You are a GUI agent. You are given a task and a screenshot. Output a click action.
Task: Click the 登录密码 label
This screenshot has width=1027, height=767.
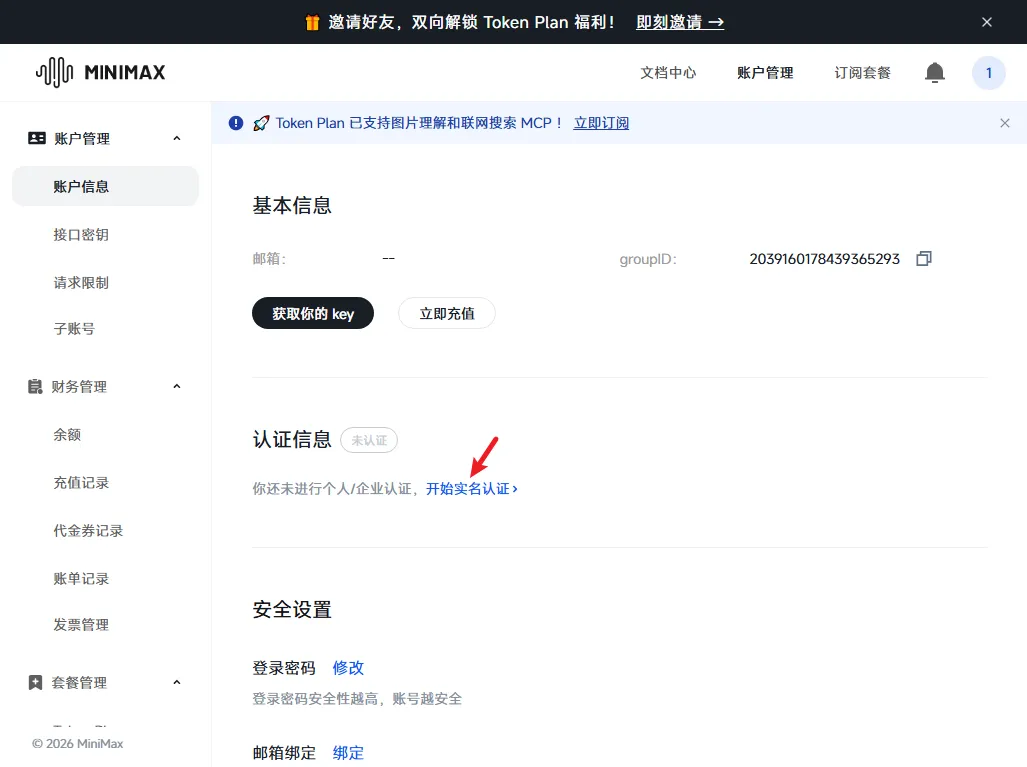(x=284, y=668)
